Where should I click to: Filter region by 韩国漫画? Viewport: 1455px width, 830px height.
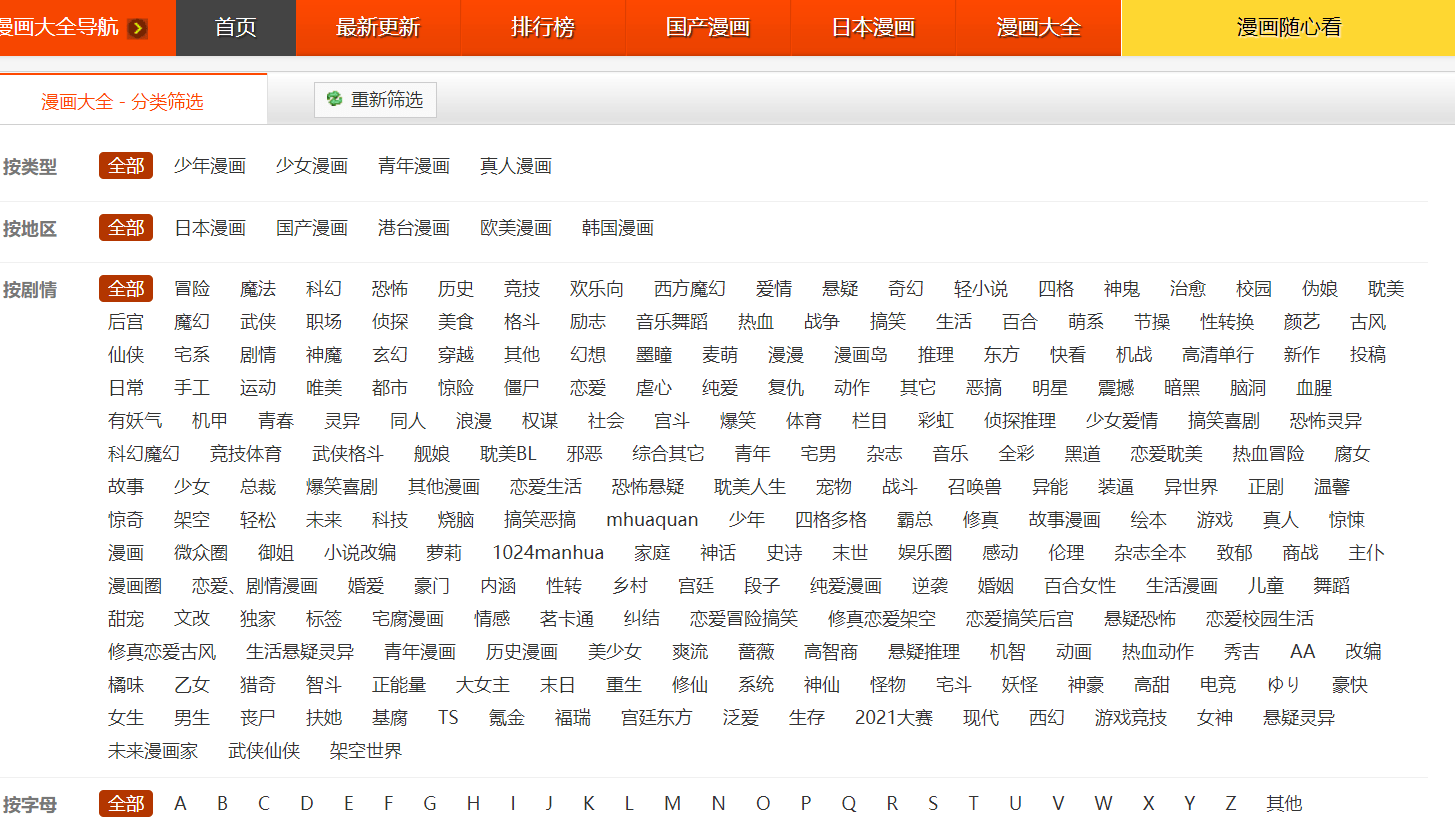pyautogui.click(x=617, y=228)
